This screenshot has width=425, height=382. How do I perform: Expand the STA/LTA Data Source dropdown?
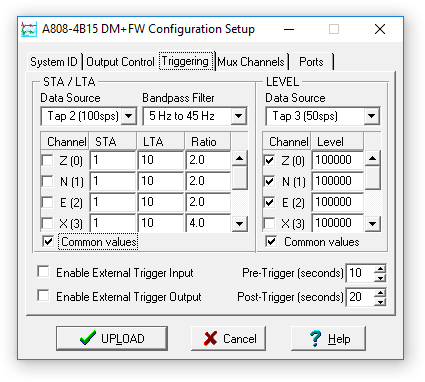[129, 116]
